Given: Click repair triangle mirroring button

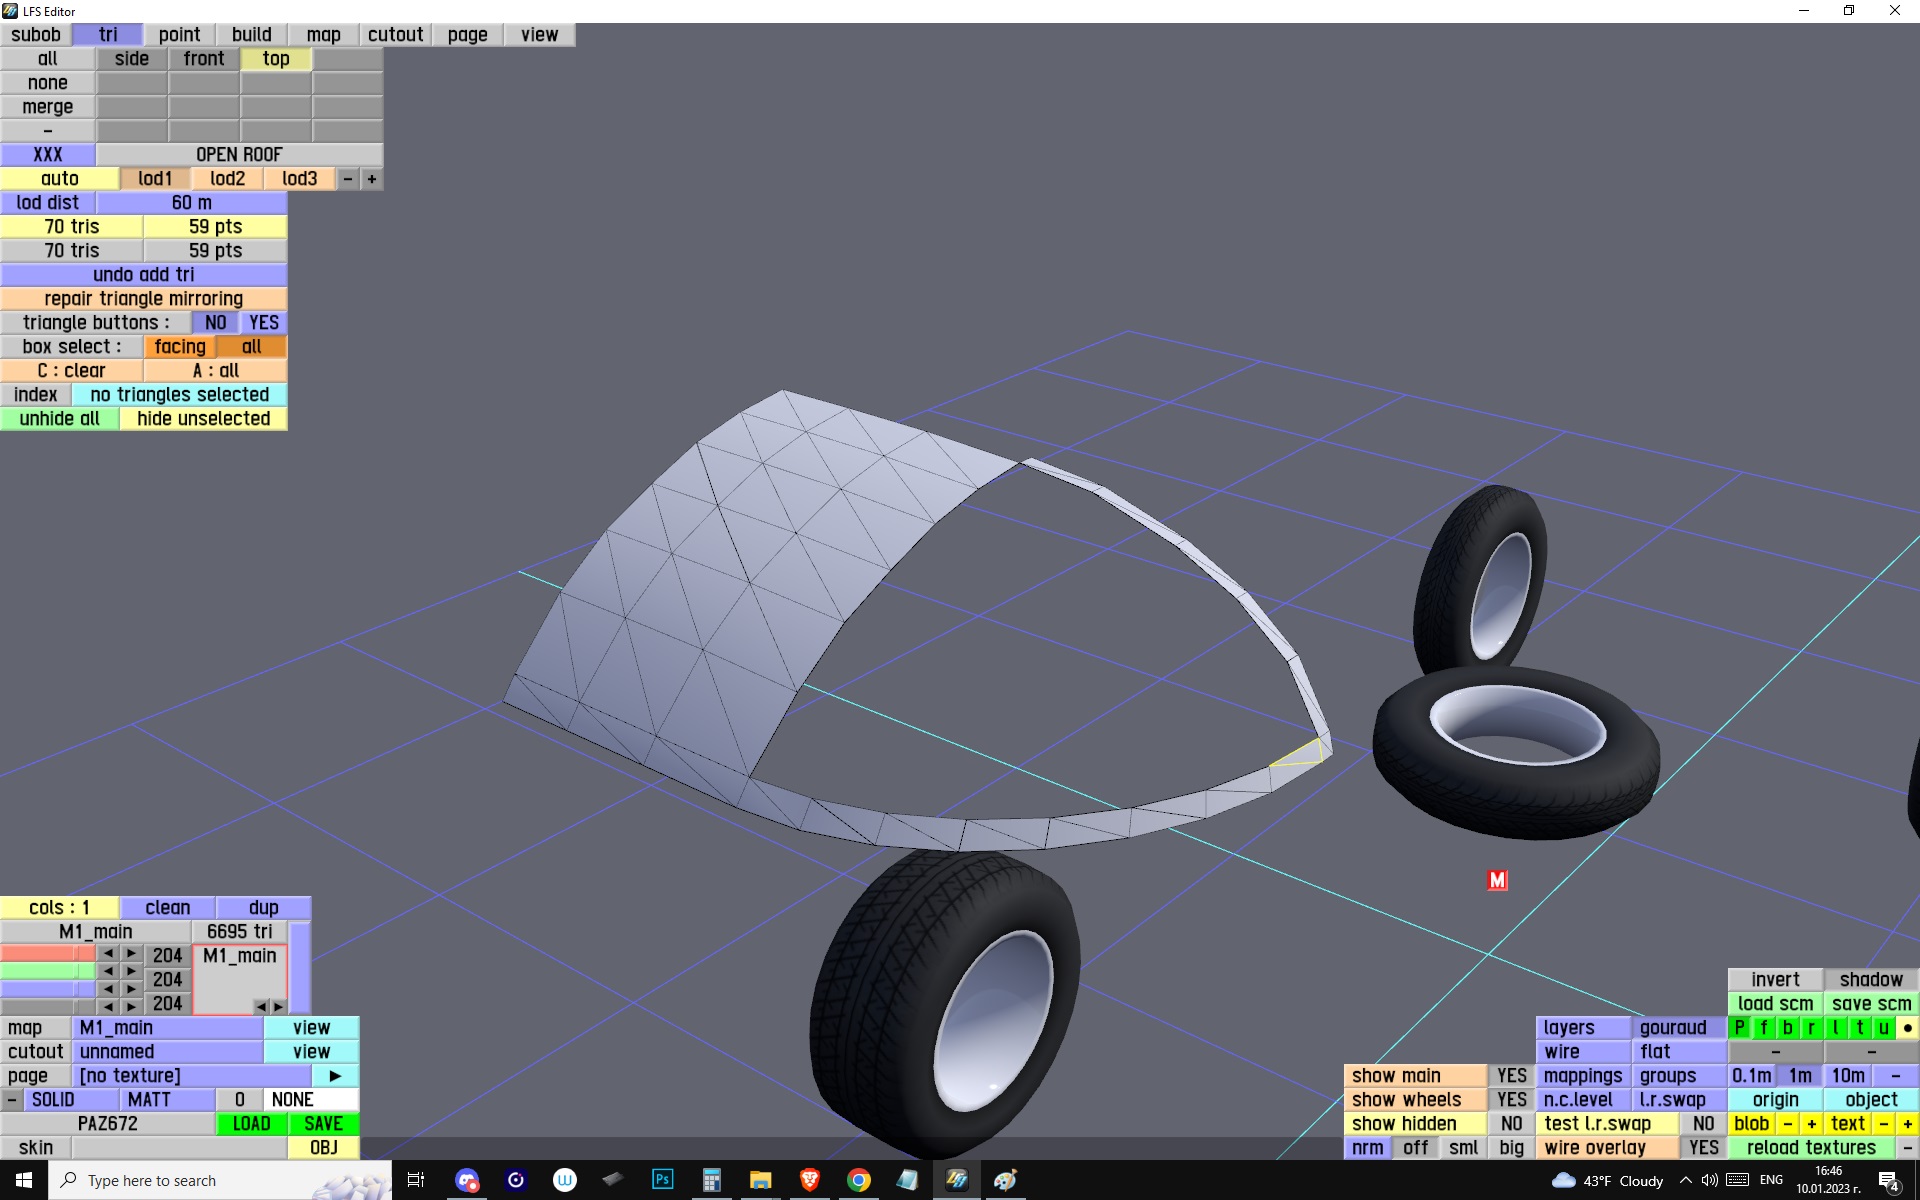Looking at the screenshot, I should click(x=143, y=299).
